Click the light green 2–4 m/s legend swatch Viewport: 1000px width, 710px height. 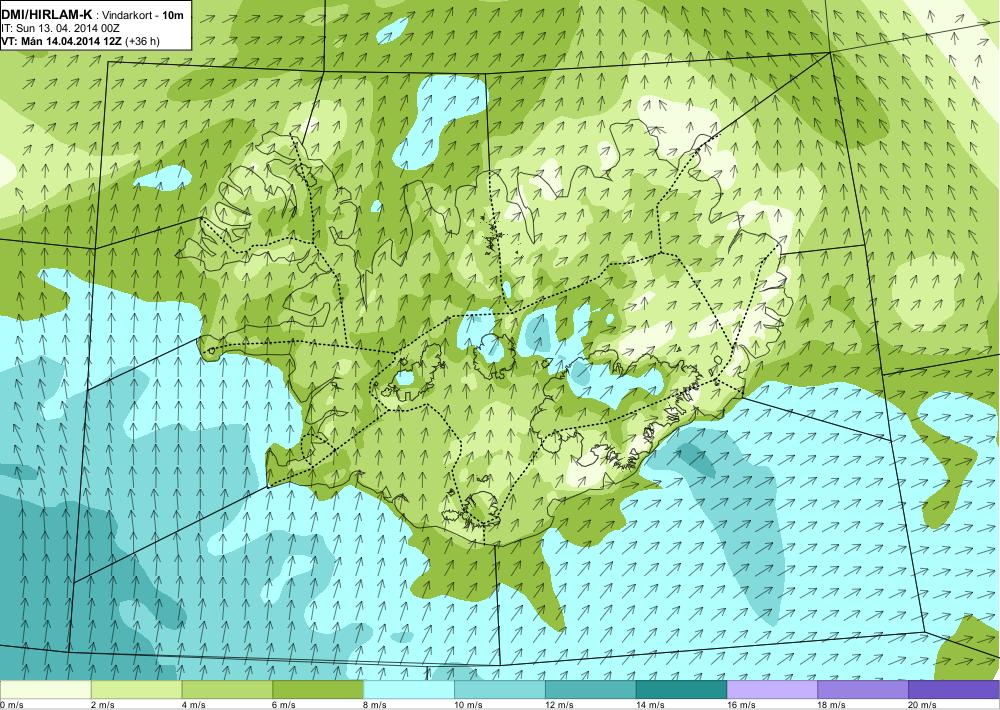136,690
